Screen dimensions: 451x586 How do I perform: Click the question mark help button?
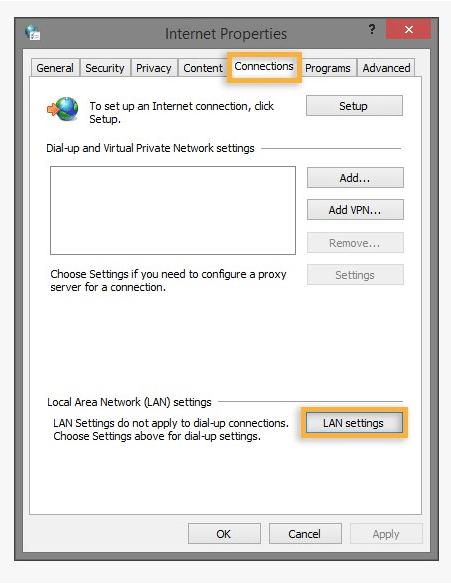(x=372, y=29)
